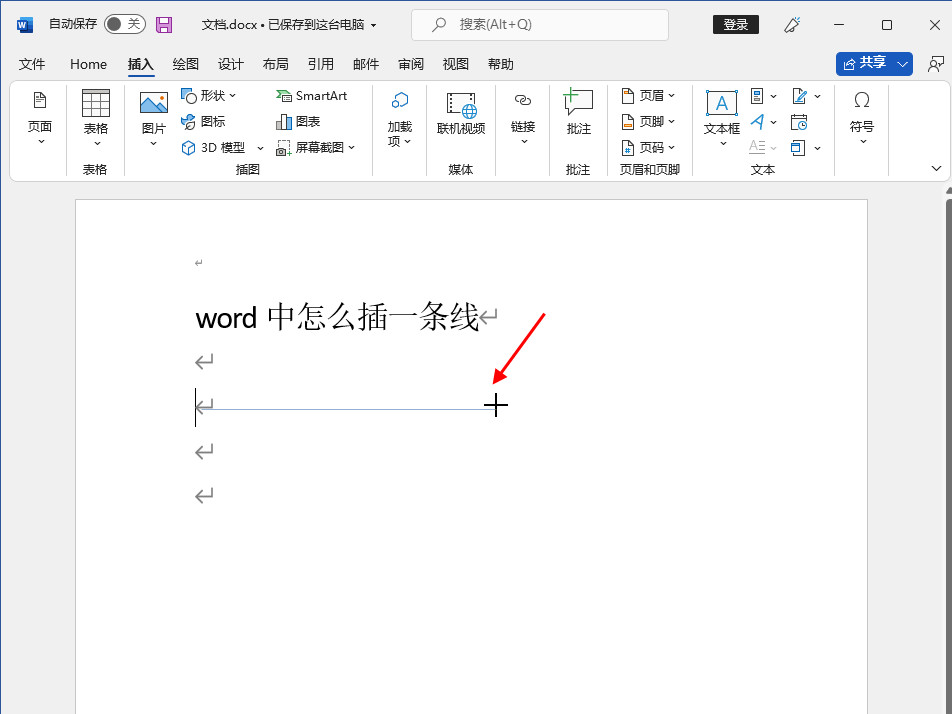Screen dimensions: 952x714
Task: Click the date and time calendar icon
Action: [799, 122]
